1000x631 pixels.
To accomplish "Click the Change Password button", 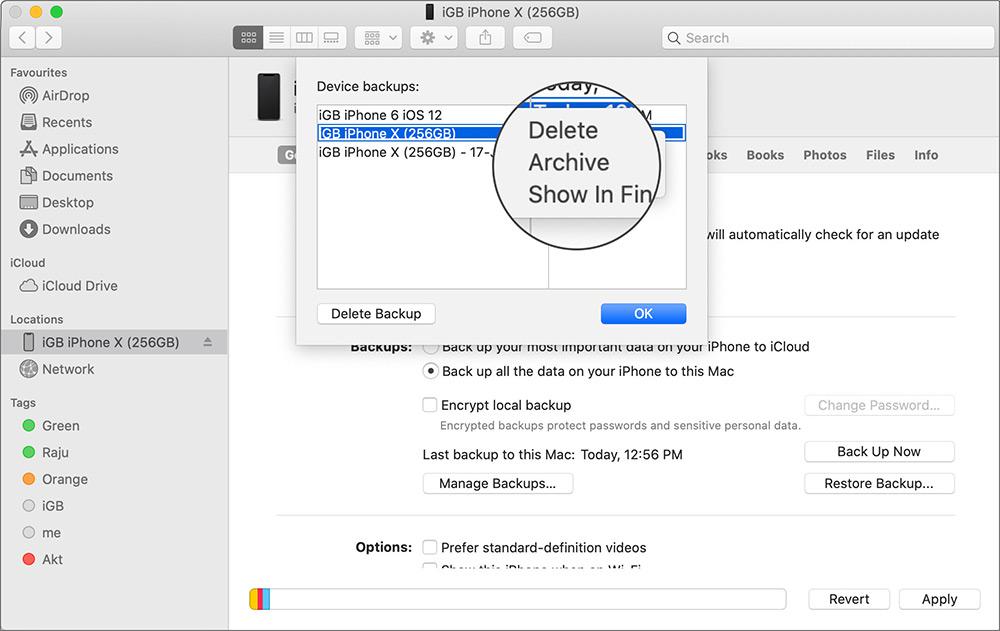I will [x=879, y=405].
